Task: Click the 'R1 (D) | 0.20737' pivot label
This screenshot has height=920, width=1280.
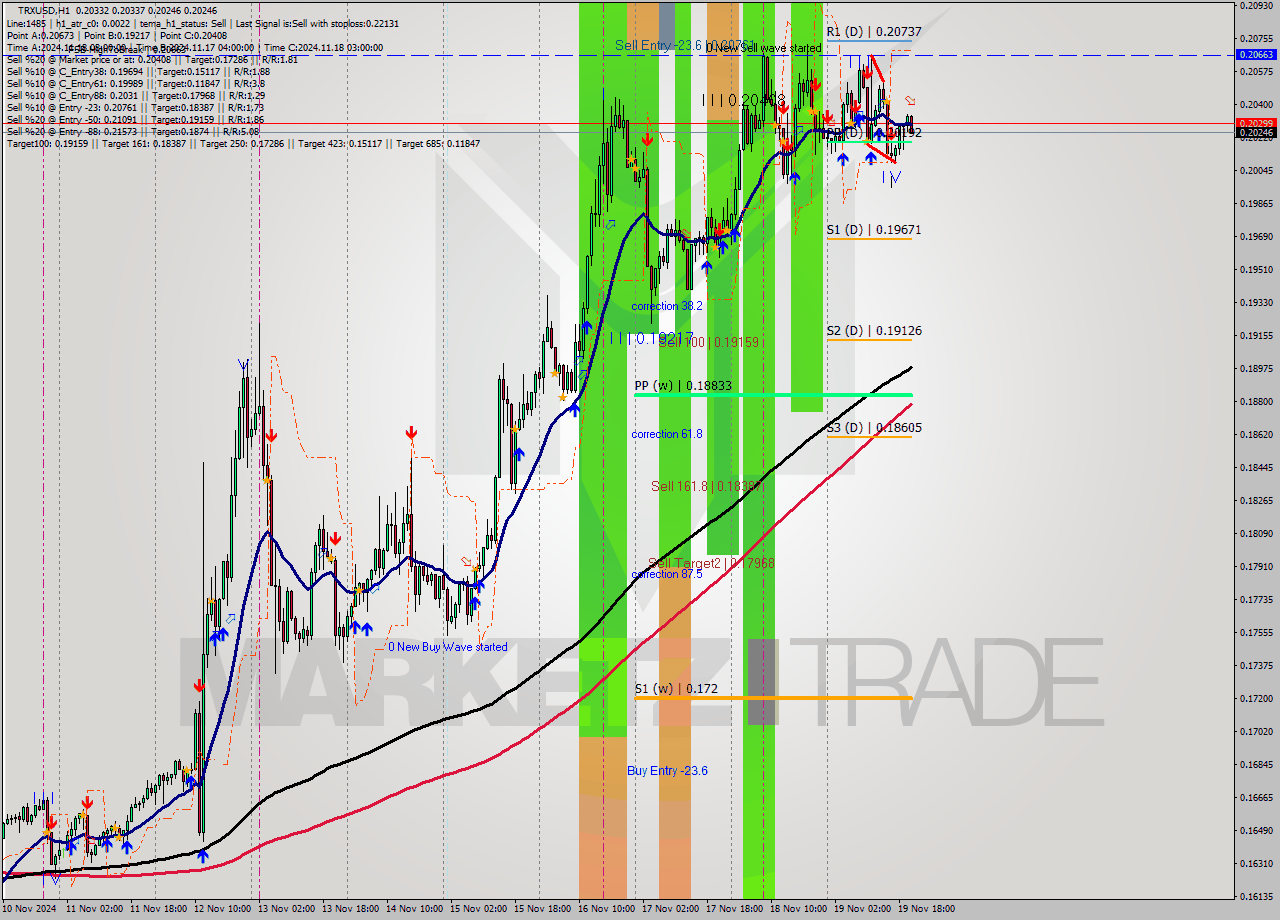Action: point(873,32)
